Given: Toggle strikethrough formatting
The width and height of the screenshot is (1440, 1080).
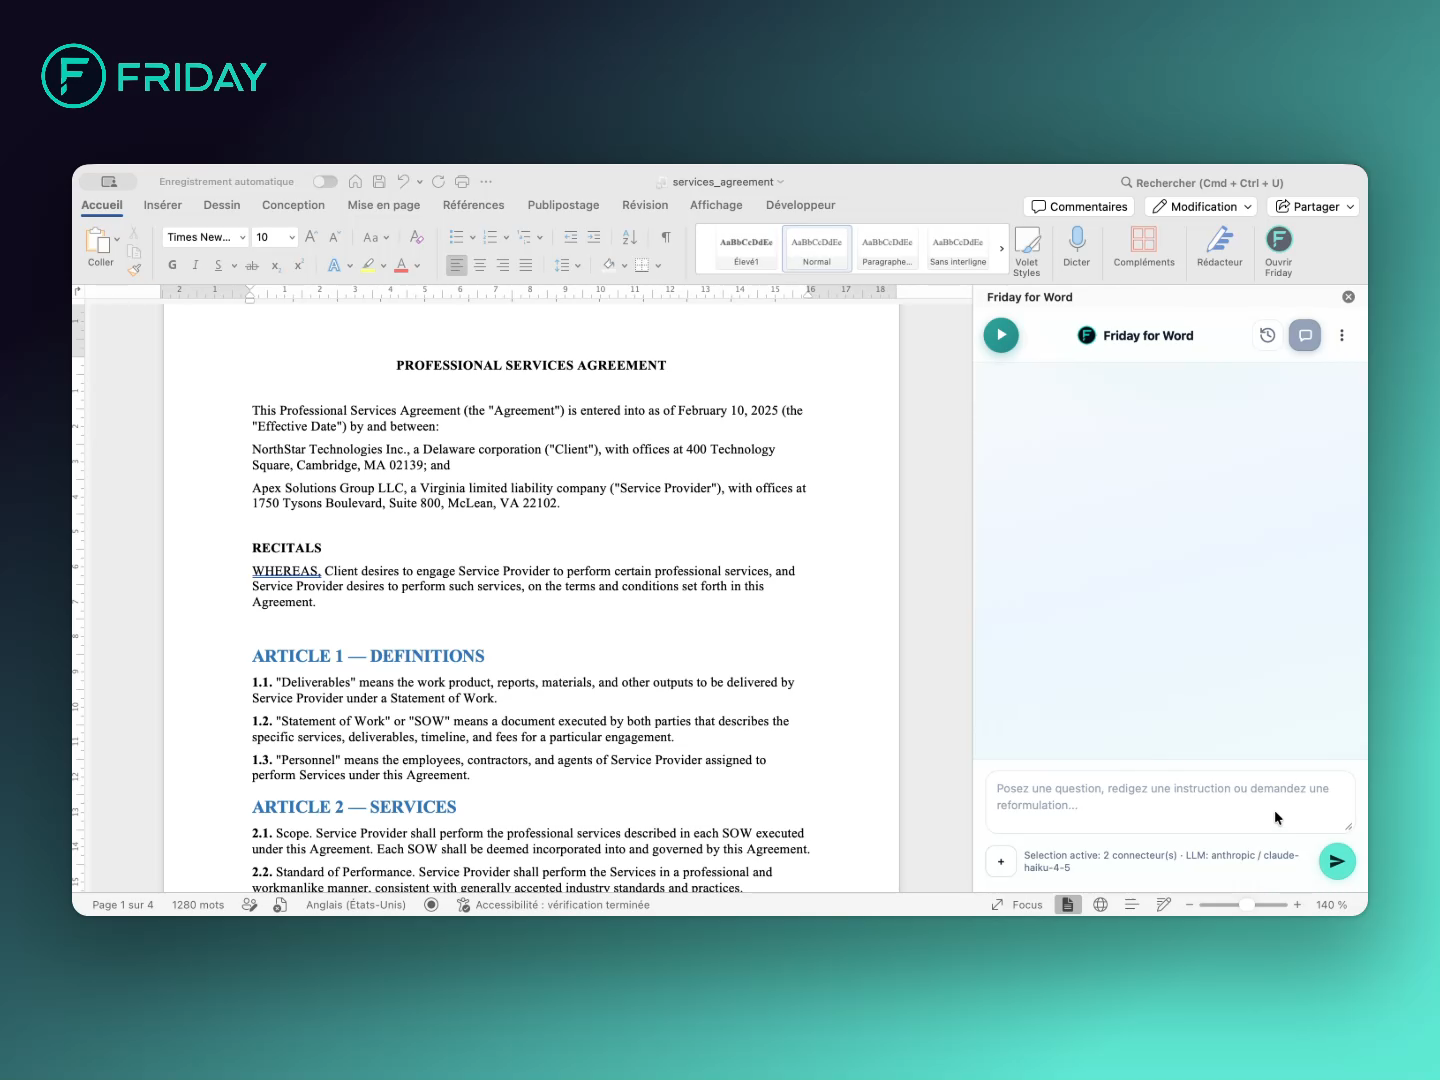Looking at the screenshot, I should (x=252, y=265).
